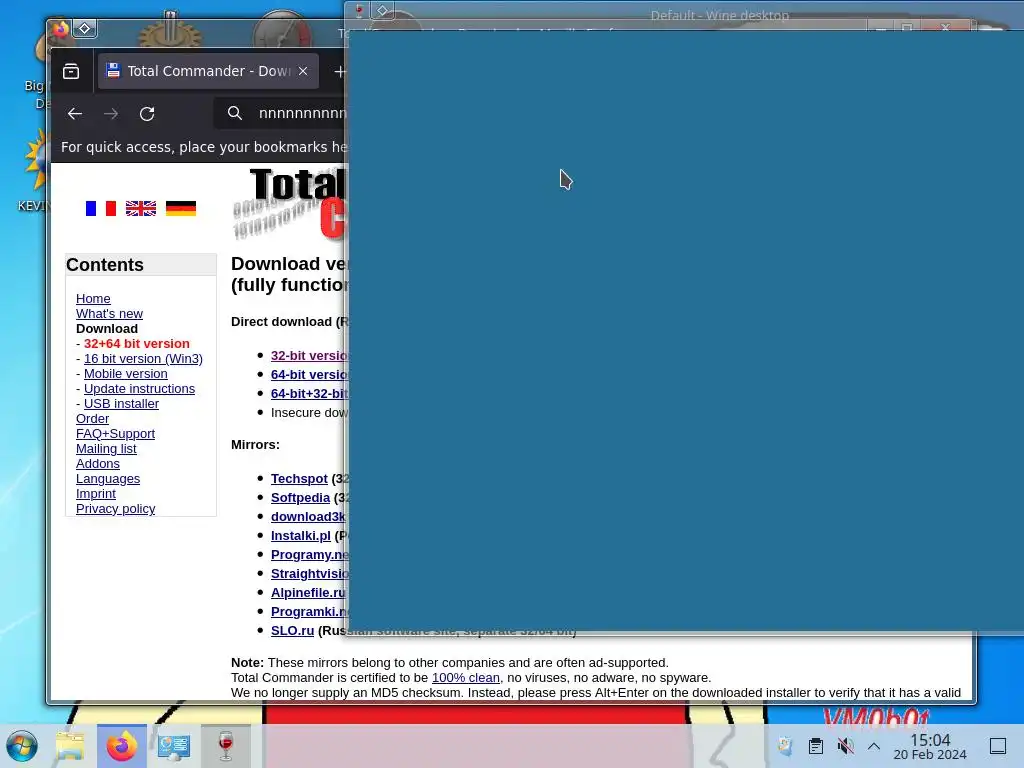Open the Home link in Contents
This screenshot has height=768, width=1024.
pyautogui.click(x=93, y=298)
